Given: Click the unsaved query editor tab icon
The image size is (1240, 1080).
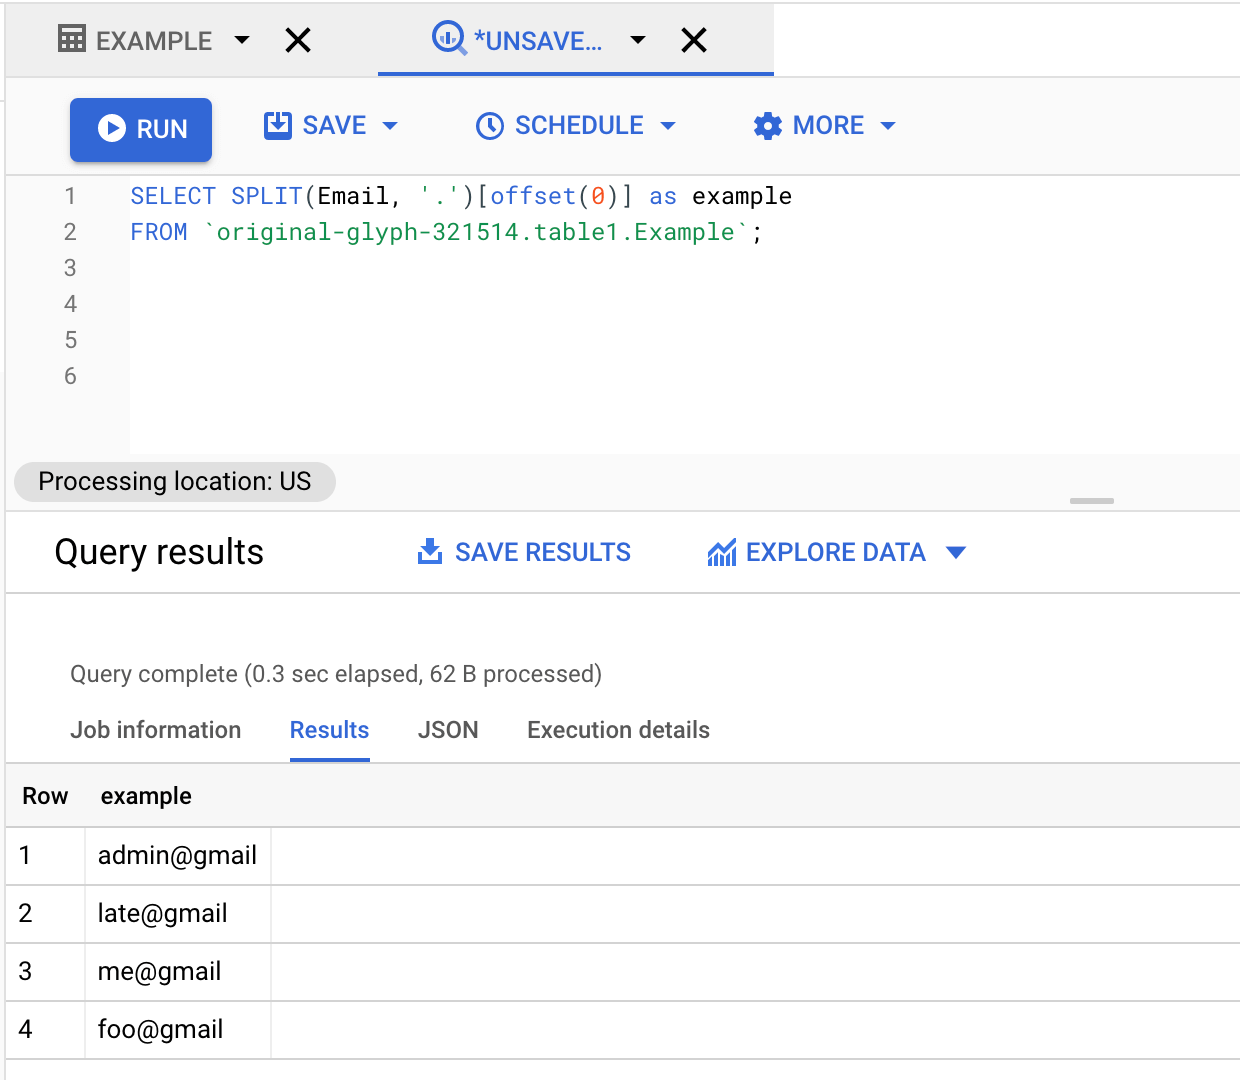Looking at the screenshot, I should point(448,39).
